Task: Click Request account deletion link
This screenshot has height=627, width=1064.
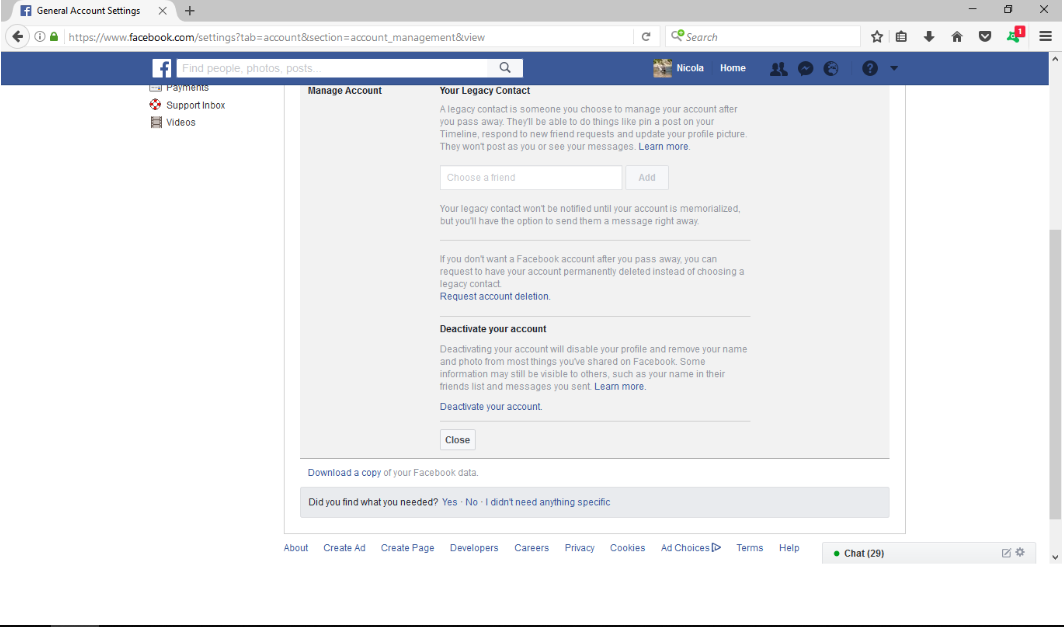Action: click(x=494, y=297)
